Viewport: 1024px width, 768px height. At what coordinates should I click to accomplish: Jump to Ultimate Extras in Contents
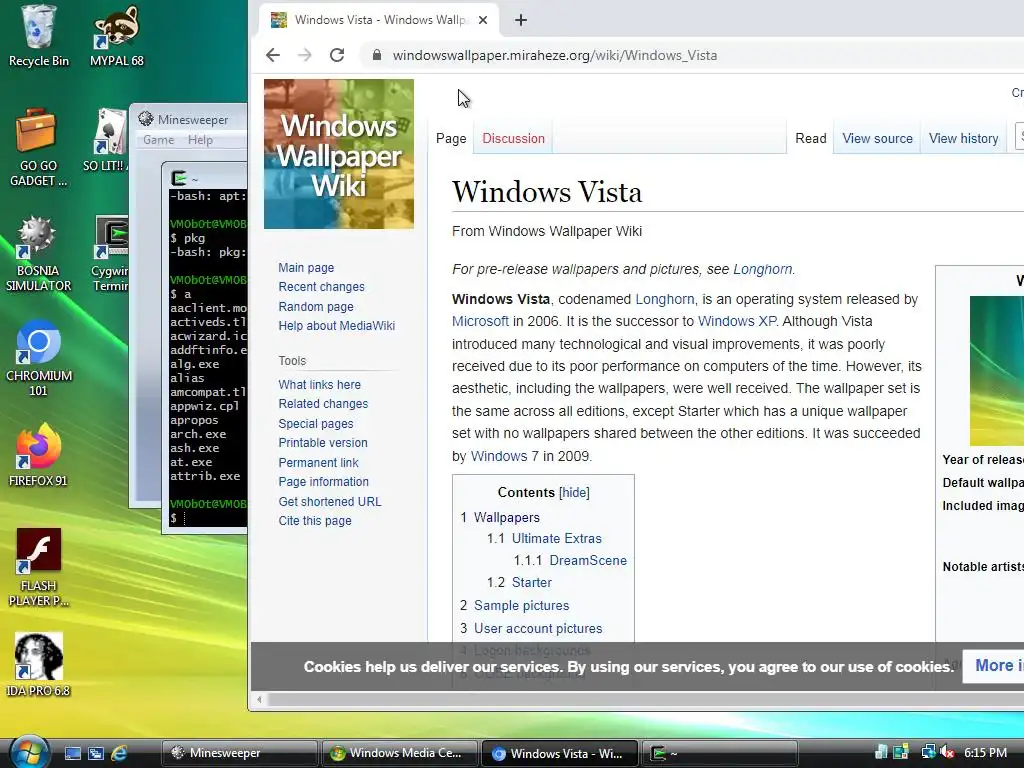click(556, 539)
